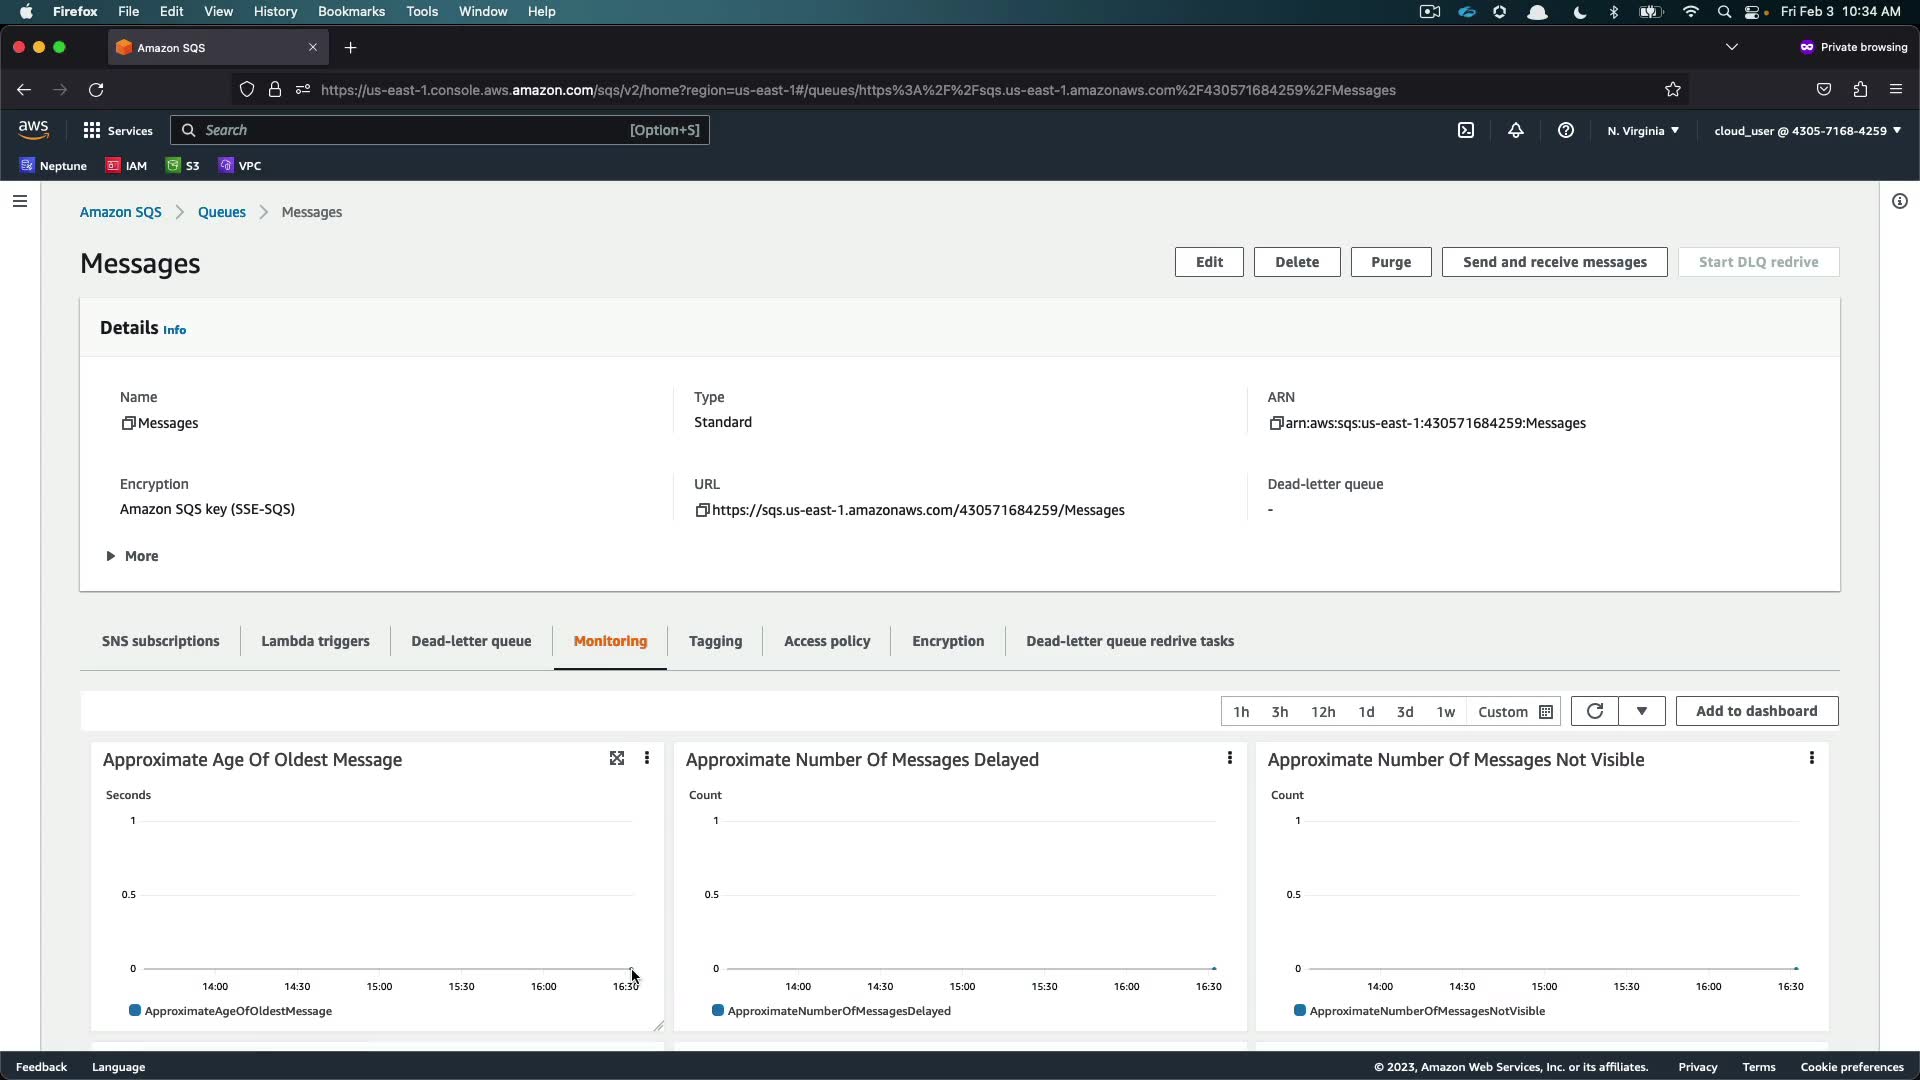Click the Purge button
The width and height of the screenshot is (1920, 1080).
click(x=1391, y=262)
